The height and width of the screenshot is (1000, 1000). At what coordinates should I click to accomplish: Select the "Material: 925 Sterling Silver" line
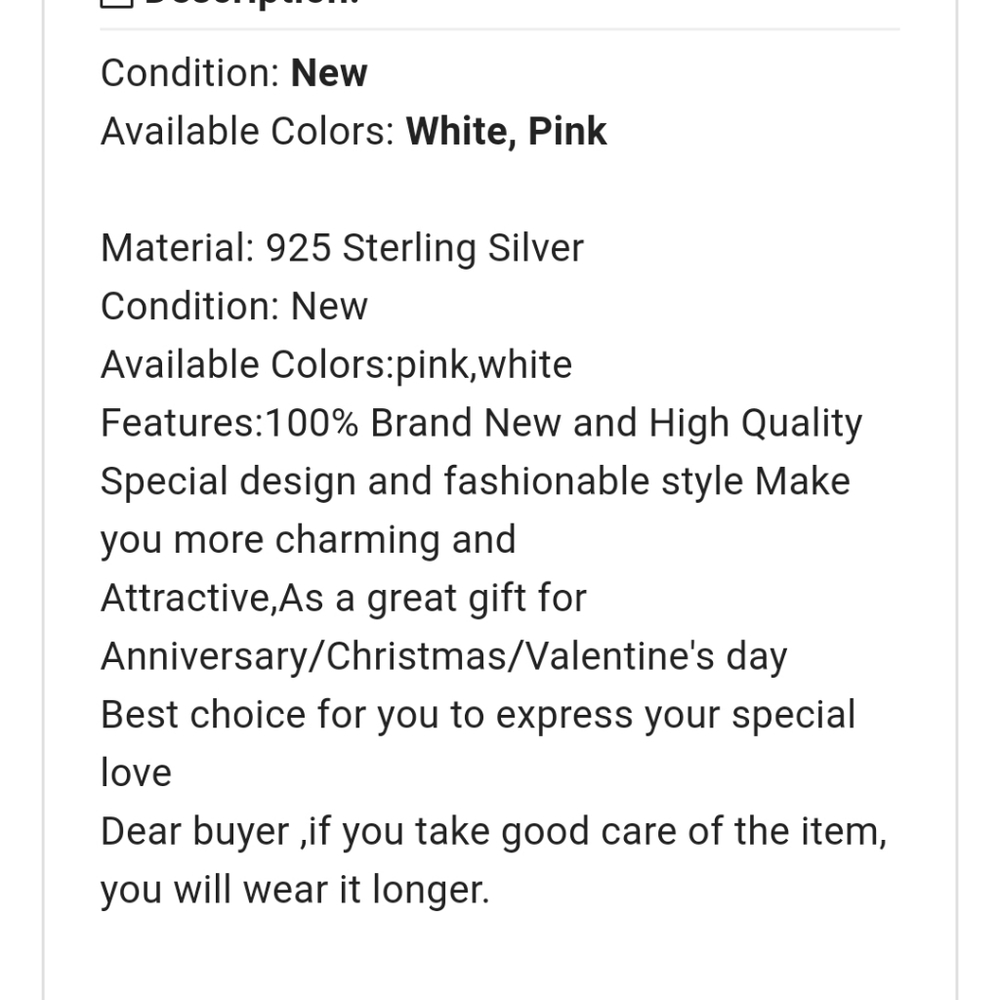[x=342, y=248]
